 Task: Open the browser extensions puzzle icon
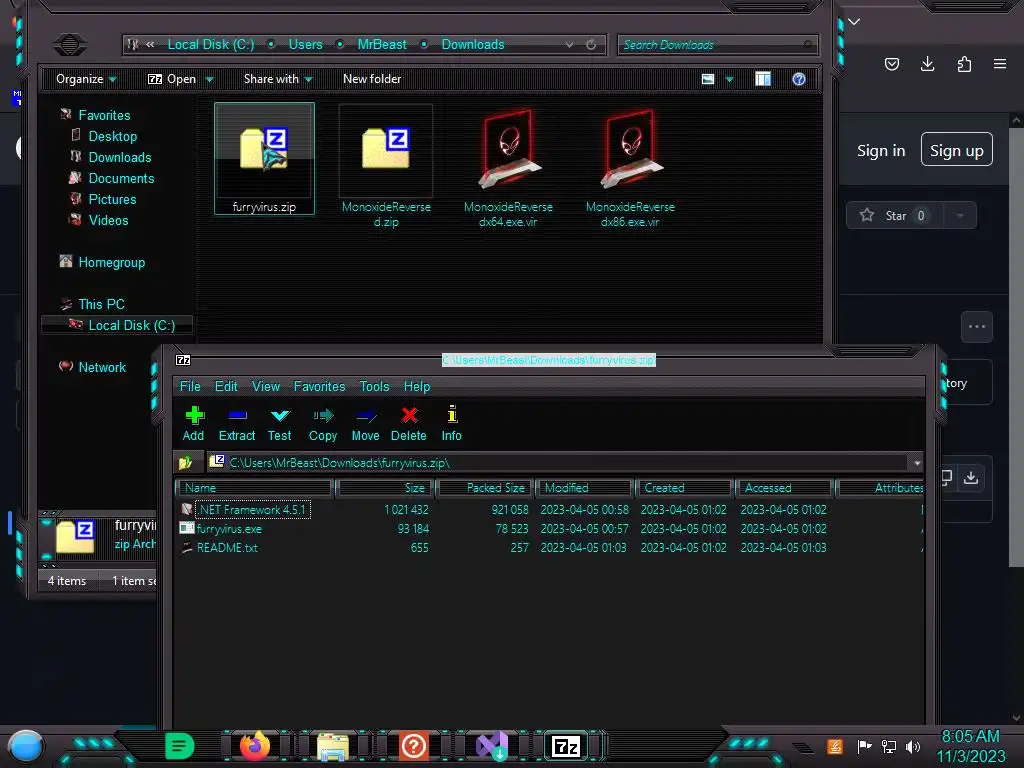pos(964,64)
